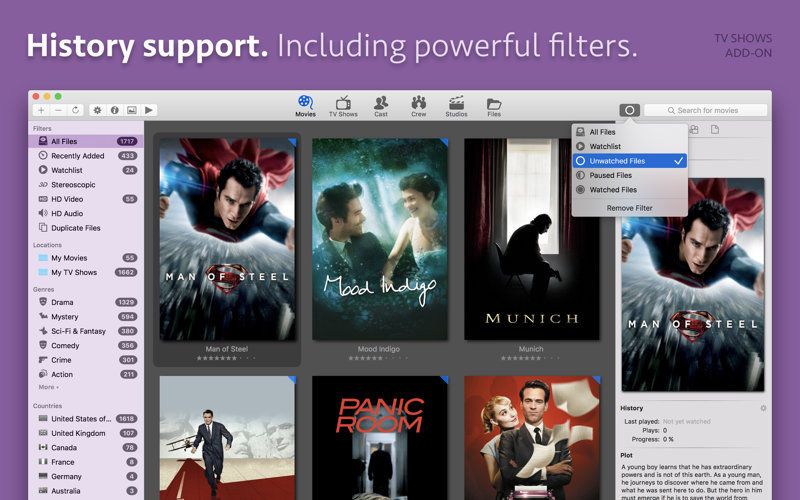Toggle the watch-state filter dropdown button

click(628, 110)
